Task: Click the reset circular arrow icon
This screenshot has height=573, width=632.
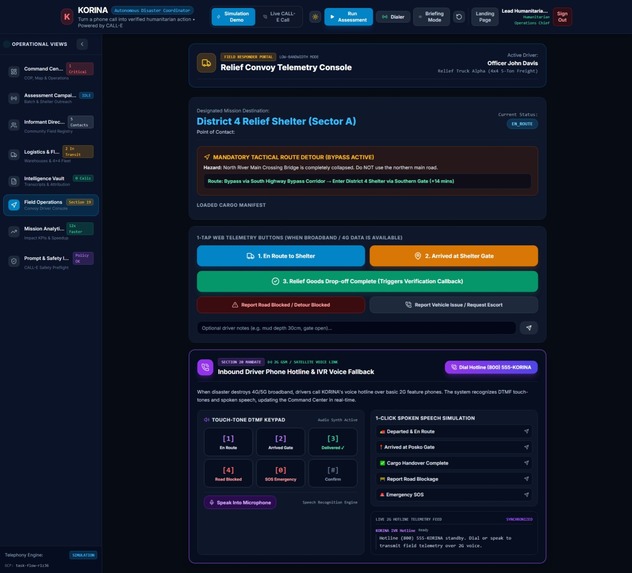Action: coord(459,17)
